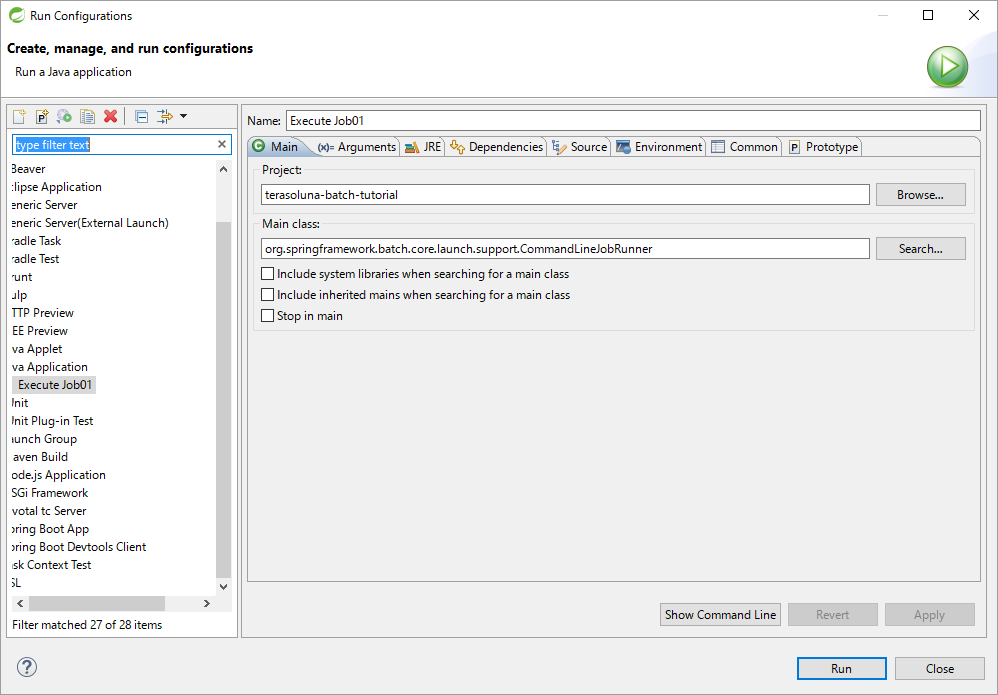The width and height of the screenshot is (998, 695).
Task: Duplicate the selected launch configuration
Action: point(88,117)
